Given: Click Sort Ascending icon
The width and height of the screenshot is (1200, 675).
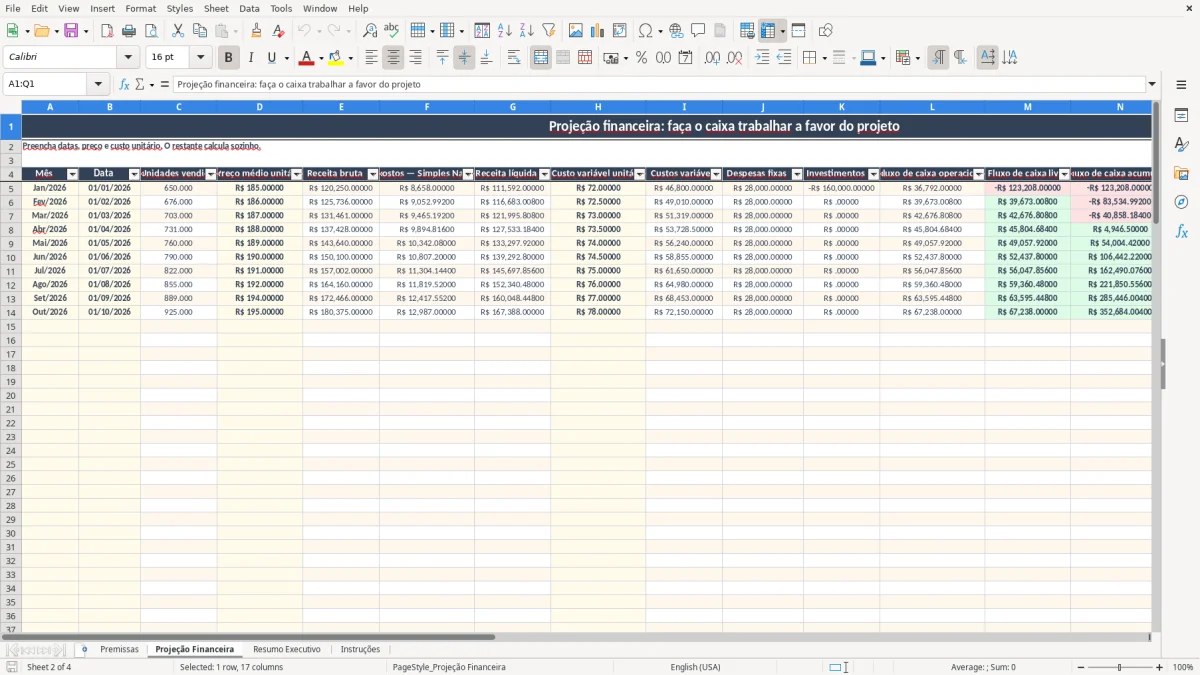Looking at the screenshot, I should [x=505, y=31].
